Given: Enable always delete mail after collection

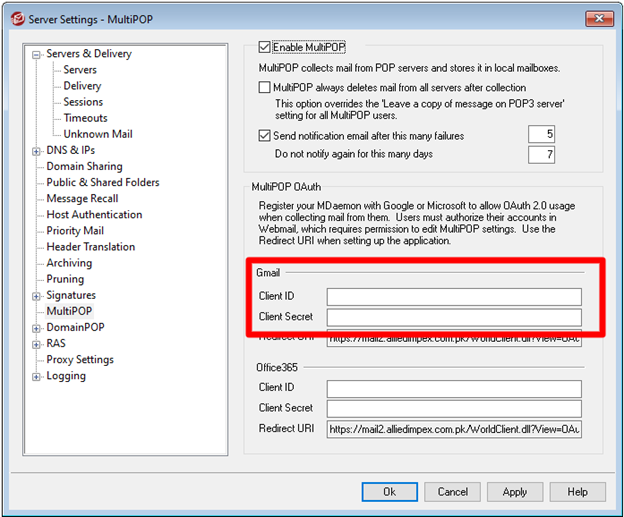Looking at the screenshot, I should tap(265, 88).
